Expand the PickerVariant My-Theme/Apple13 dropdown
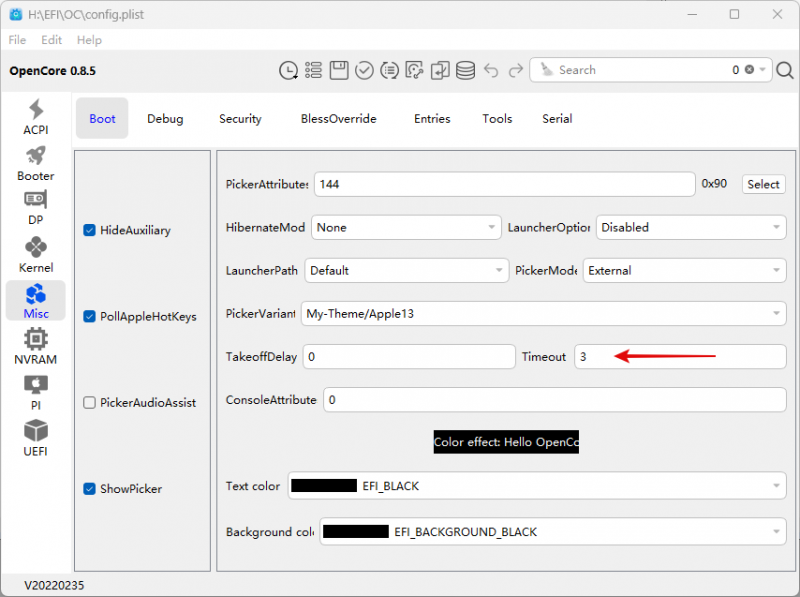Image resolution: width=800 pixels, height=597 pixels. point(543,313)
